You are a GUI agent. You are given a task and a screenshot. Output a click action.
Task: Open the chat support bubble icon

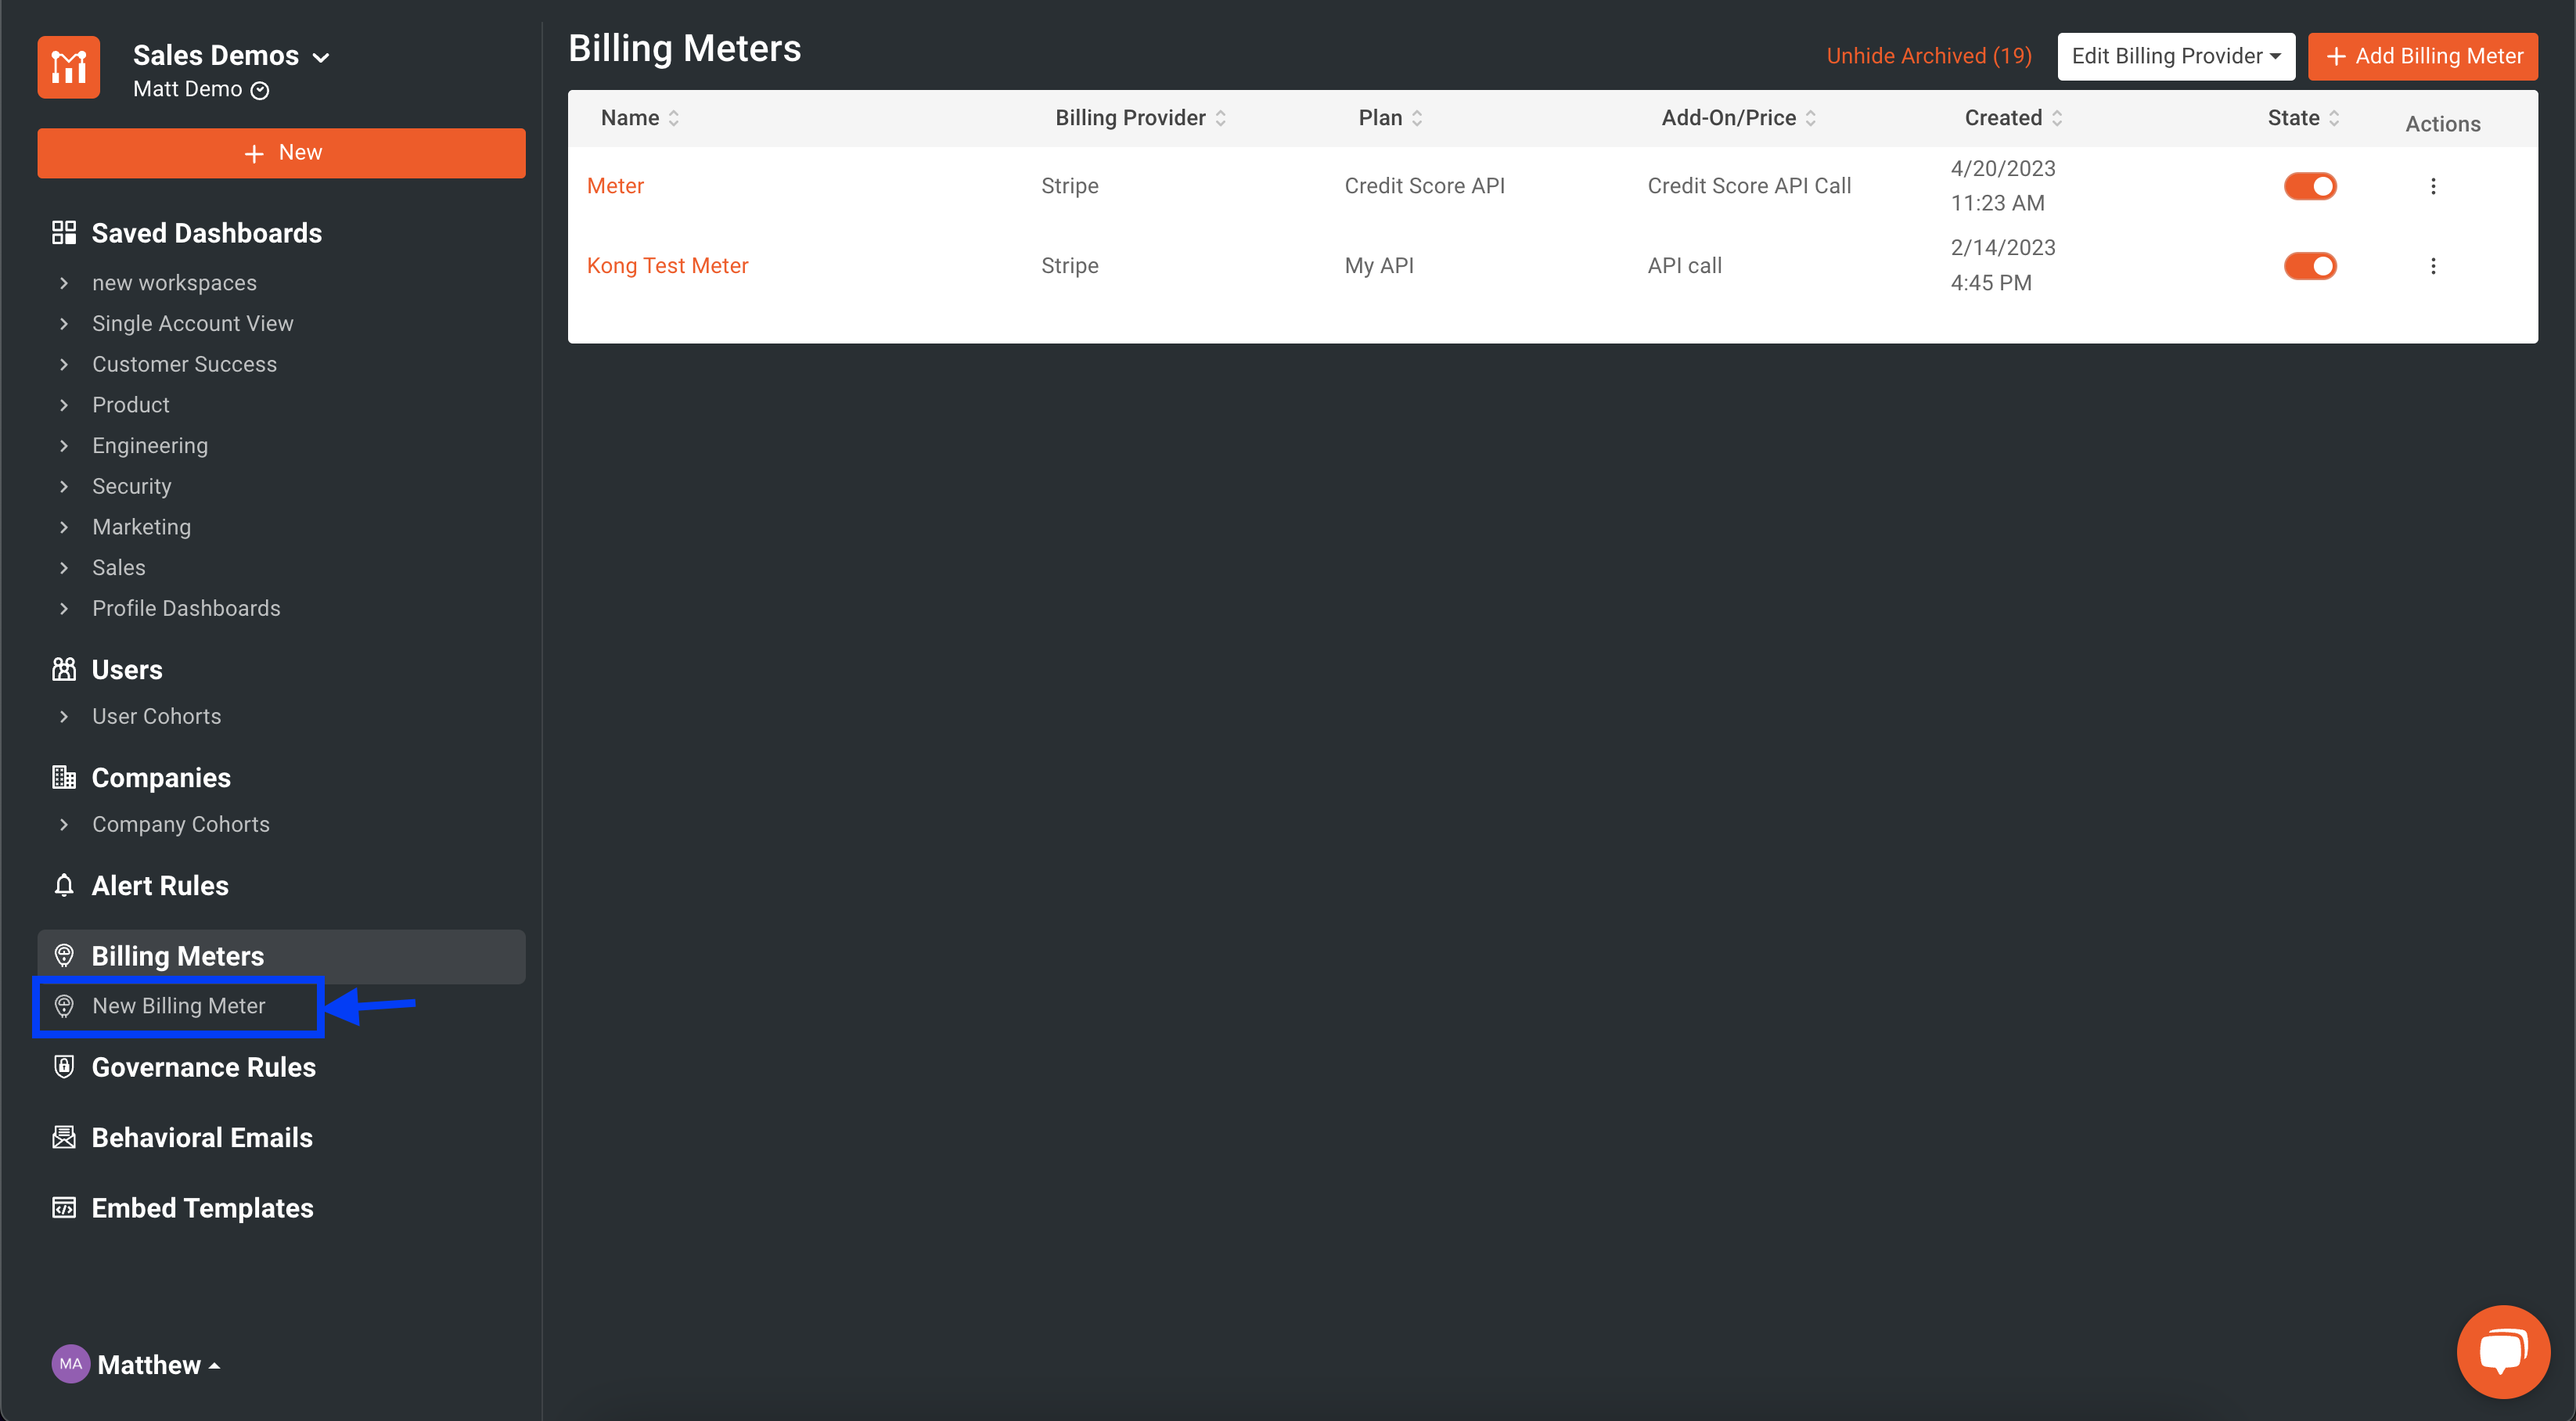pyautogui.click(x=2503, y=1351)
